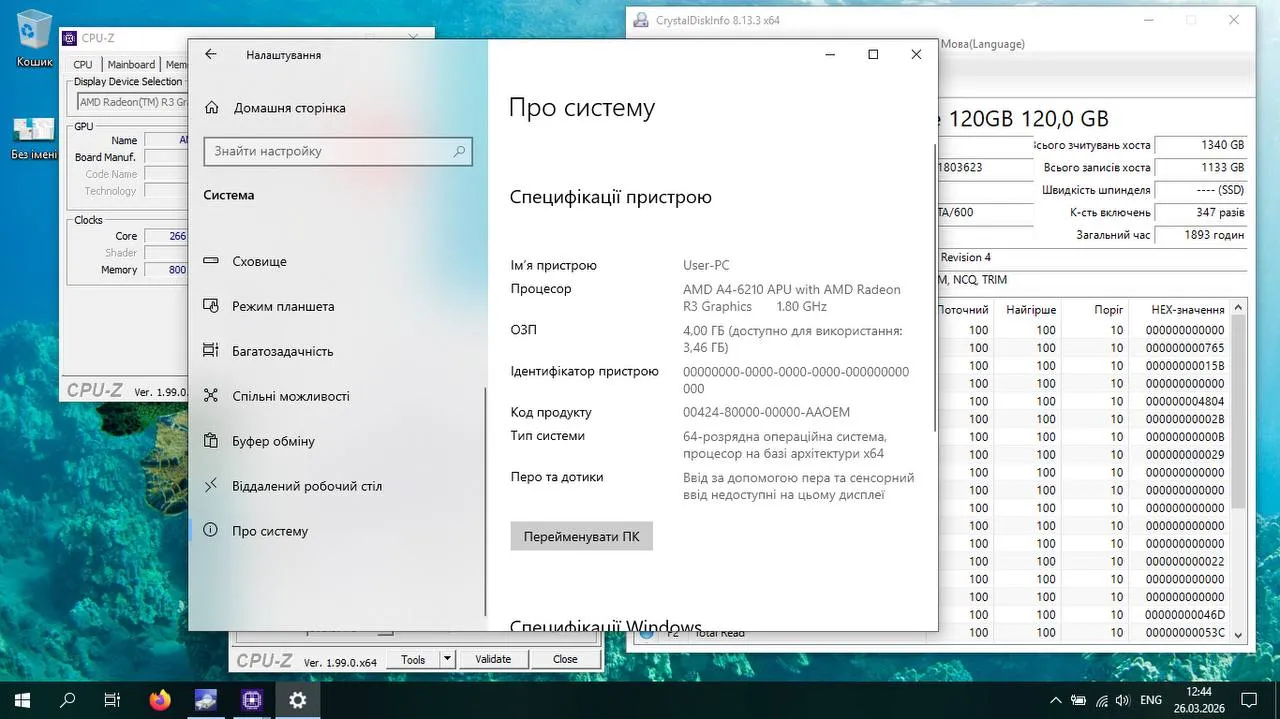Click the Перейменувати ПК button
Viewport: 1280px width, 719px height.
[581, 536]
